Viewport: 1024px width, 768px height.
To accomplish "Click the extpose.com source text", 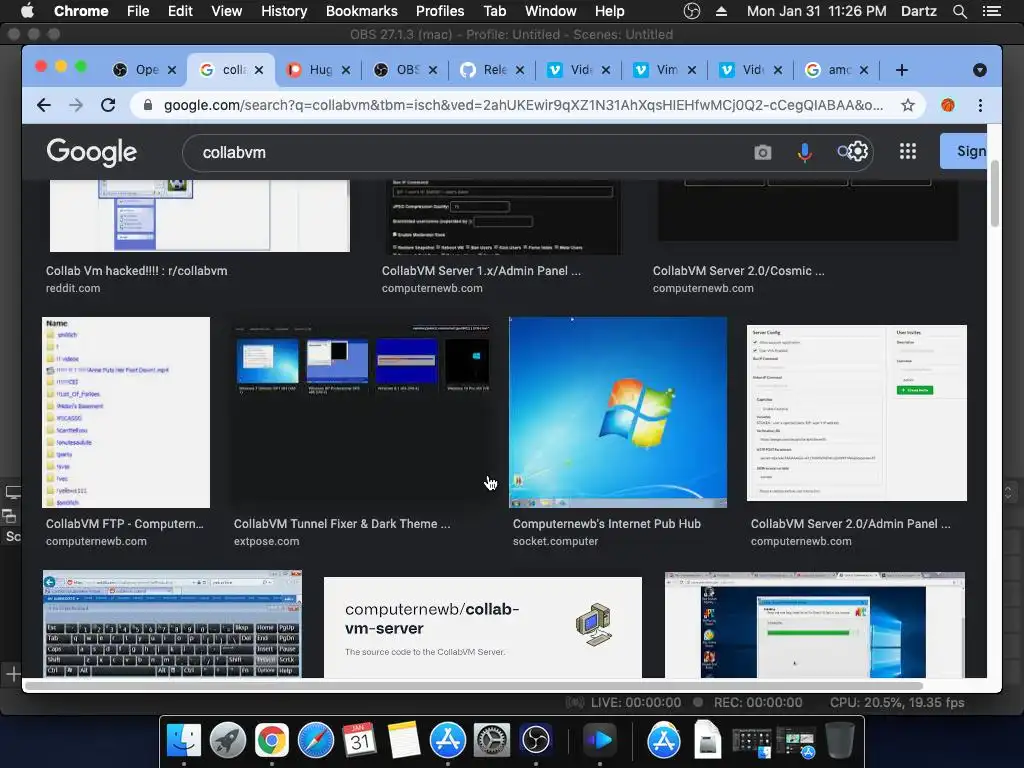I will click(x=266, y=541).
